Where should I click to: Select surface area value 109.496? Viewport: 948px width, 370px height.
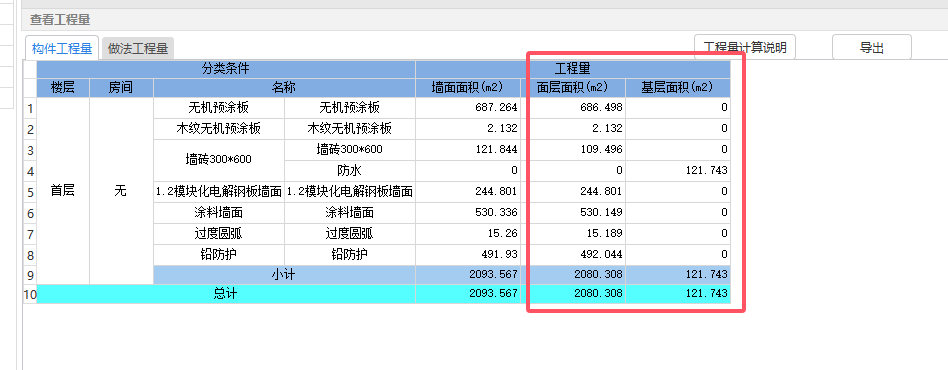click(x=573, y=149)
